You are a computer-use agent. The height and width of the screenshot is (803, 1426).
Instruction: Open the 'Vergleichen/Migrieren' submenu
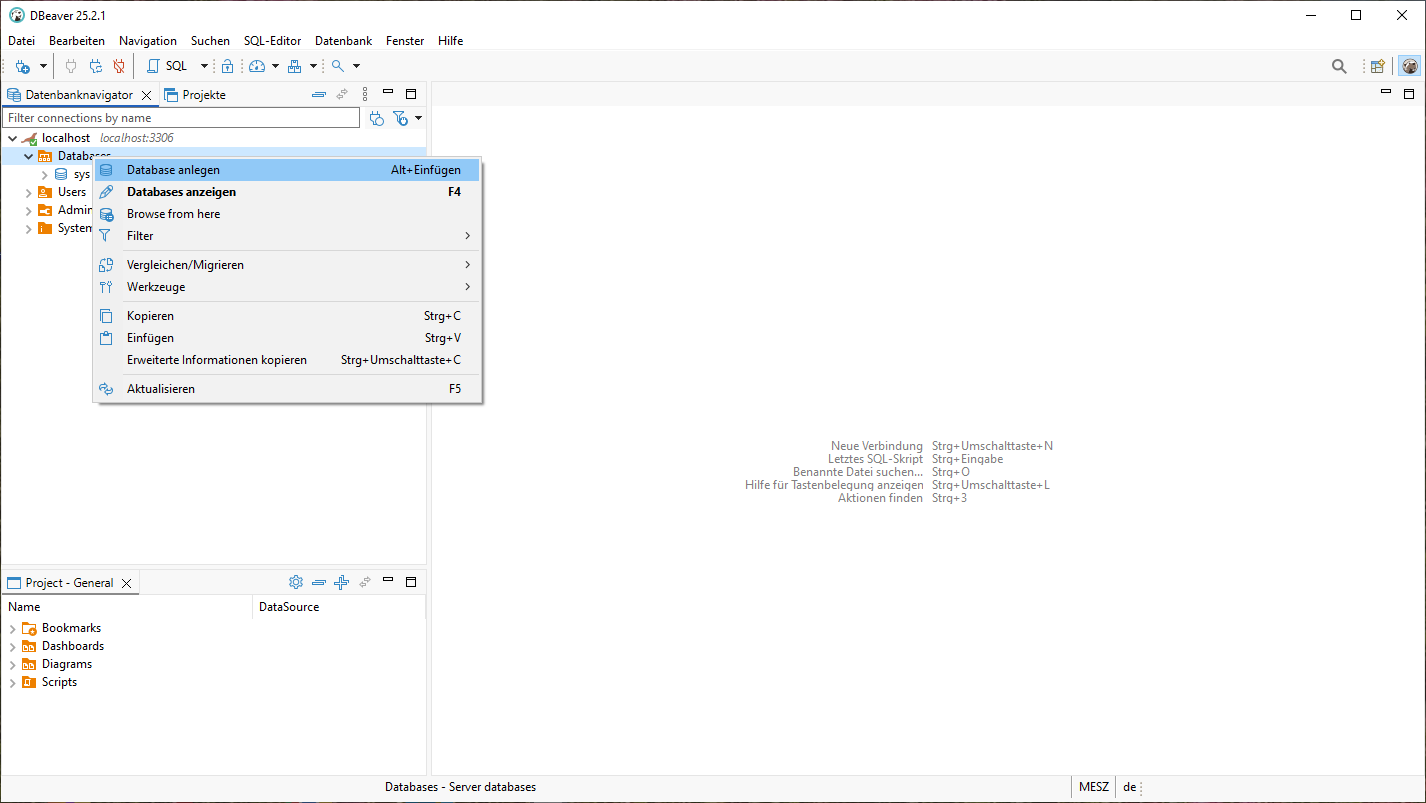coord(185,265)
